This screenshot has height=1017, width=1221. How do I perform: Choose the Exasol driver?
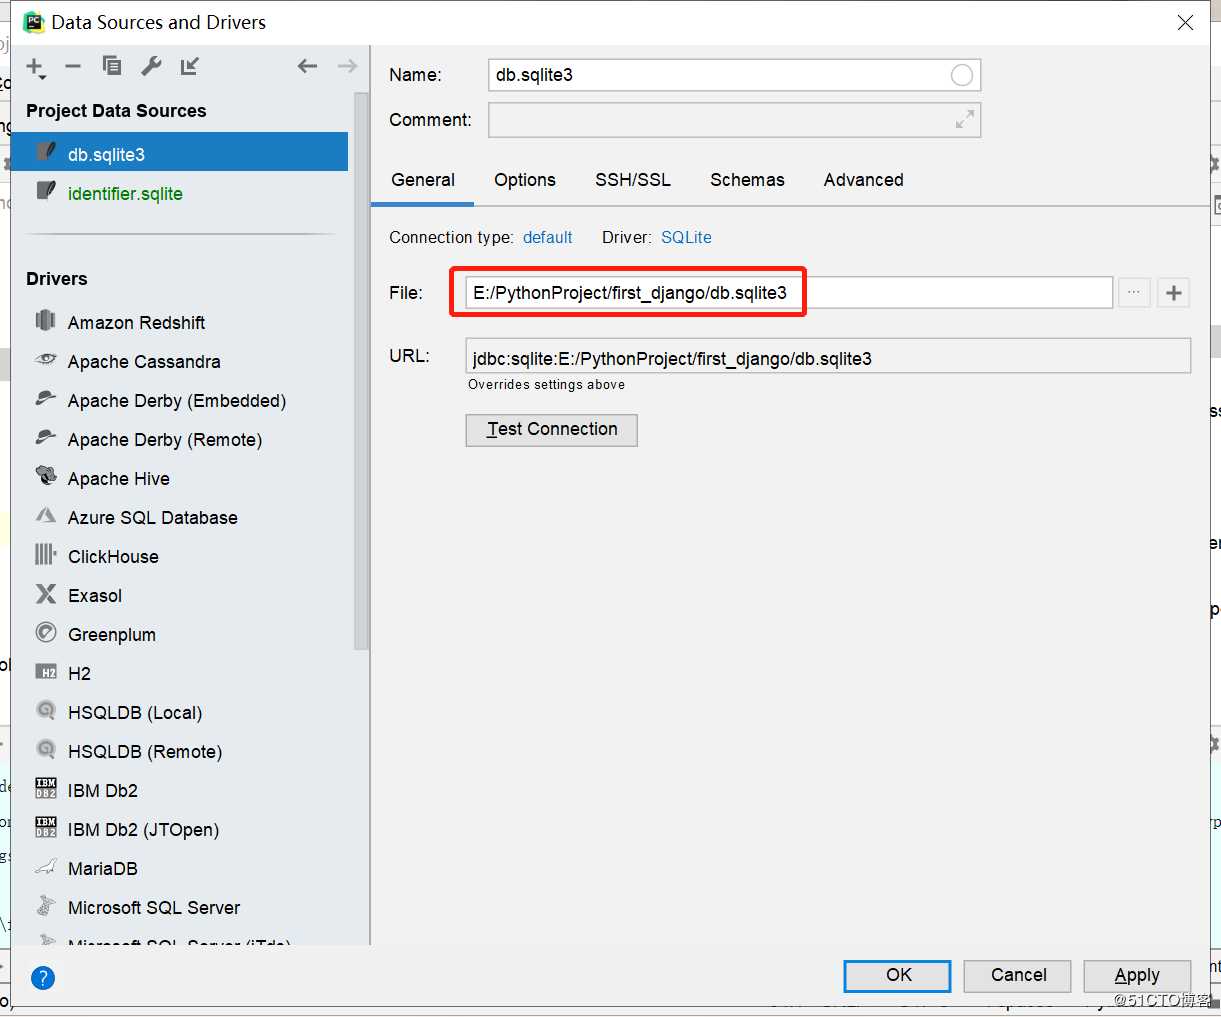coord(95,595)
